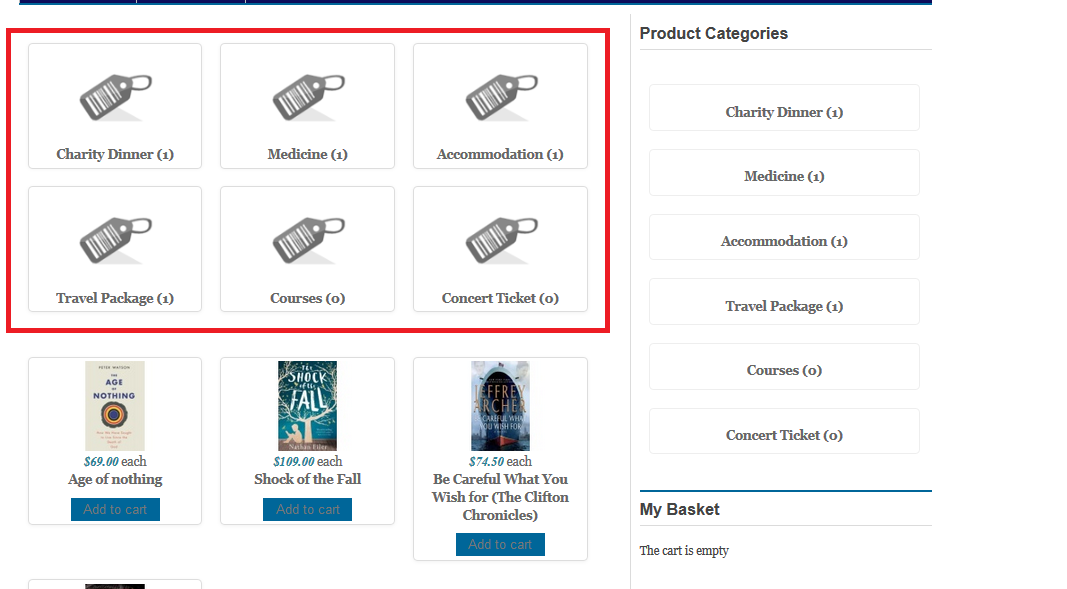Viewport: 1067px width, 589px height.
Task: Click the Shock of the Fall title link
Action: pyautogui.click(x=308, y=479)
